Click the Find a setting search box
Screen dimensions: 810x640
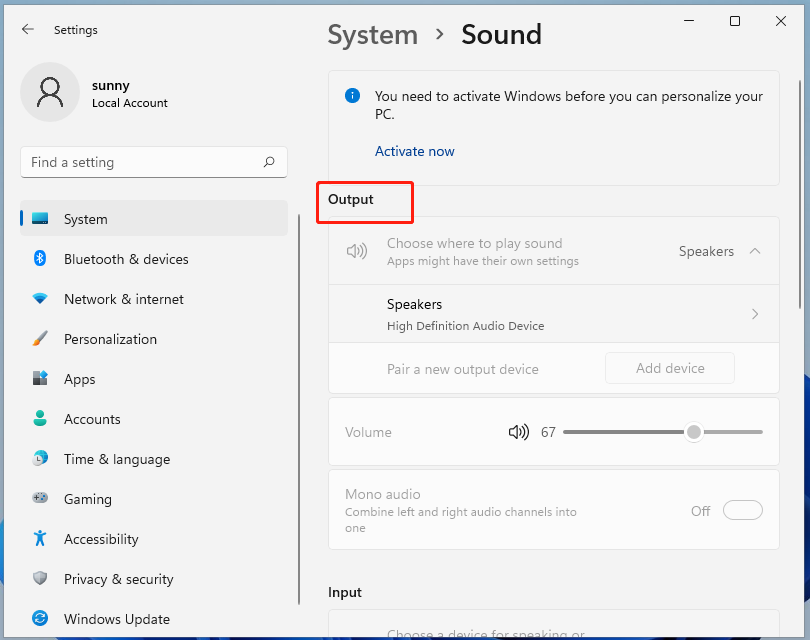(x=140, y=162)
